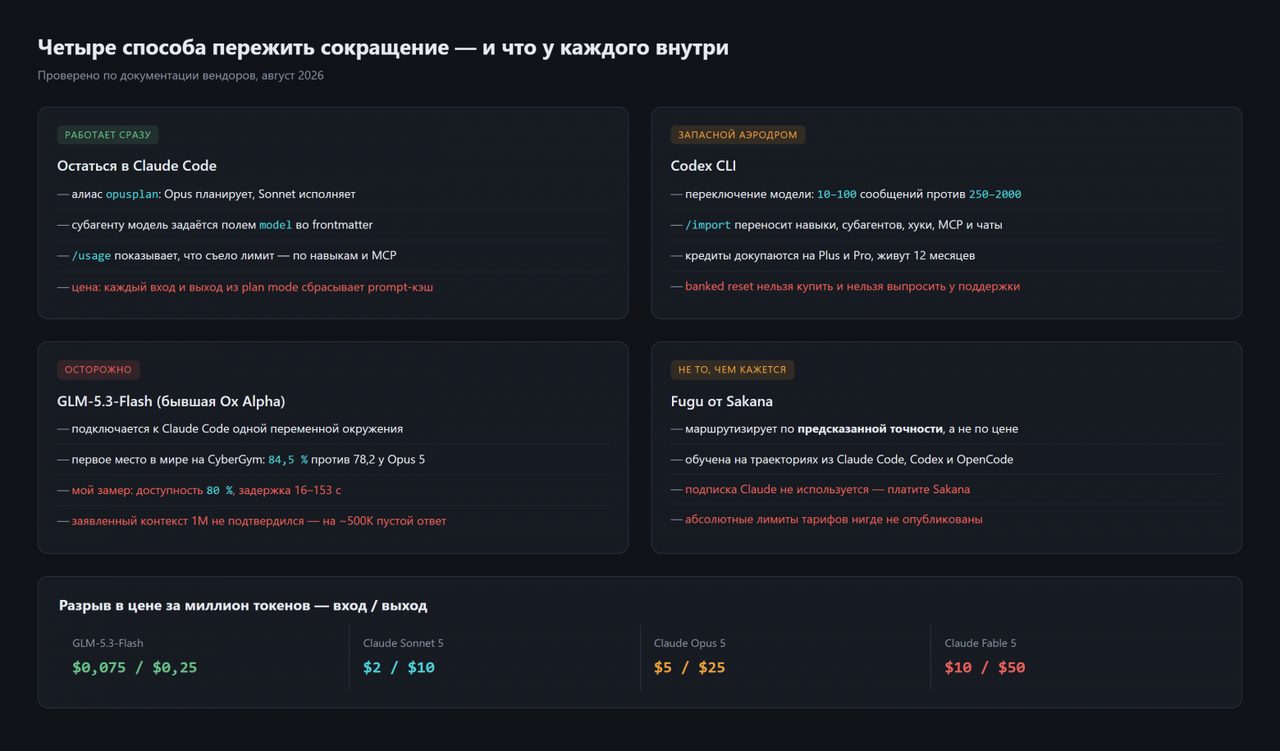Click the red price '$10 / $50'
Image resolution: width=1280 pixels, height=751 pixels.
tap(985, 667)
